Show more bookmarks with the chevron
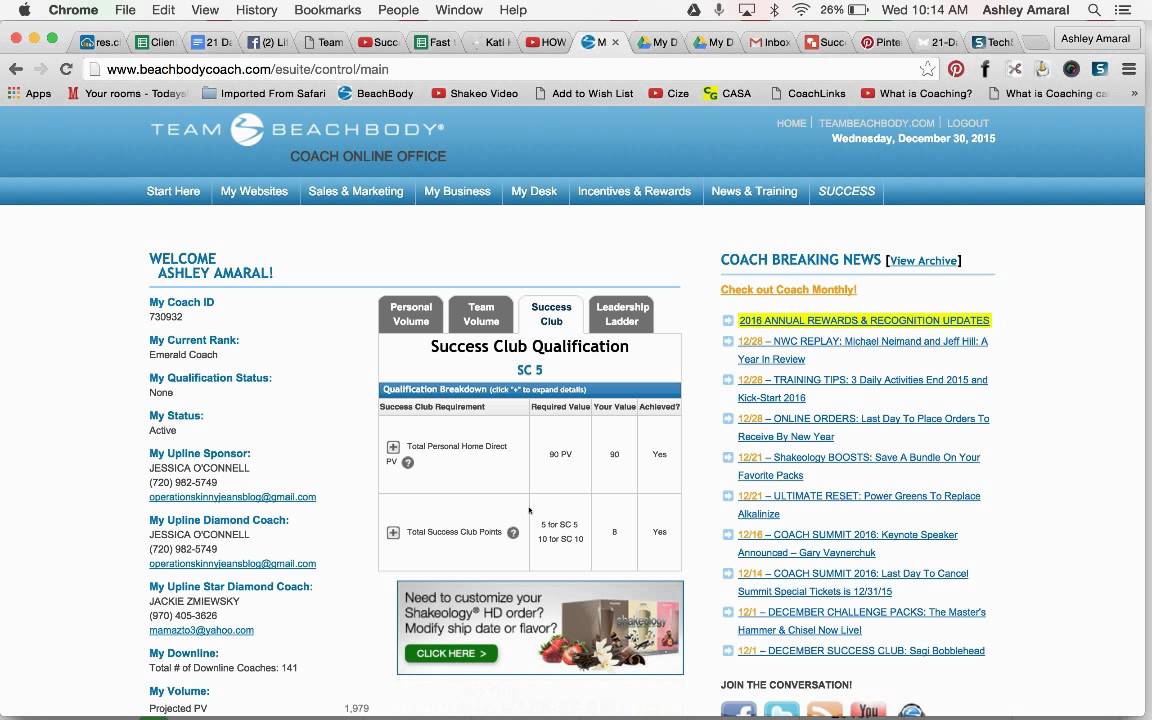The width and height of the screenshot is (1152, 720). point(1134,93)
